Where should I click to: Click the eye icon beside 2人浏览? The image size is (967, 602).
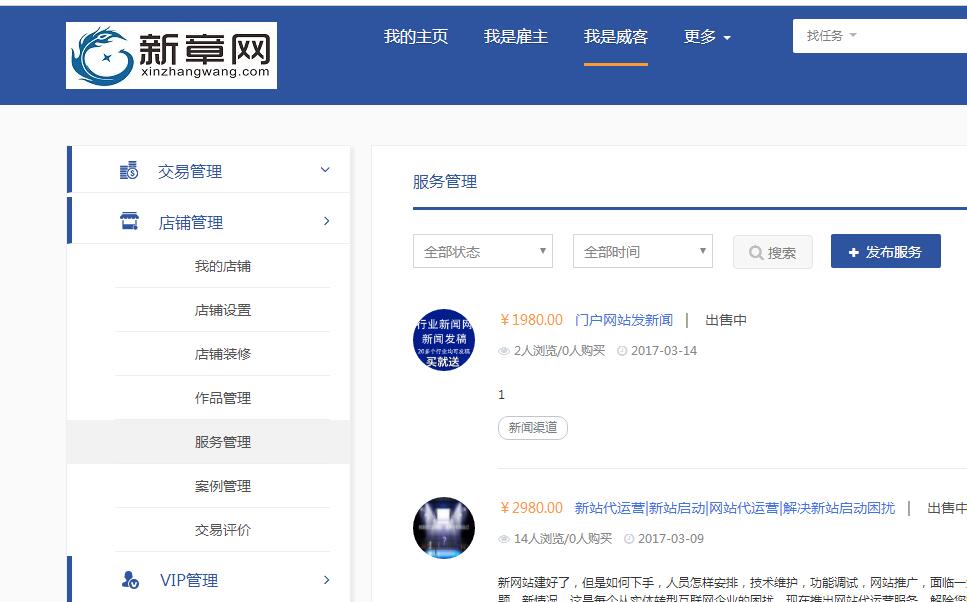click(504, 351)
